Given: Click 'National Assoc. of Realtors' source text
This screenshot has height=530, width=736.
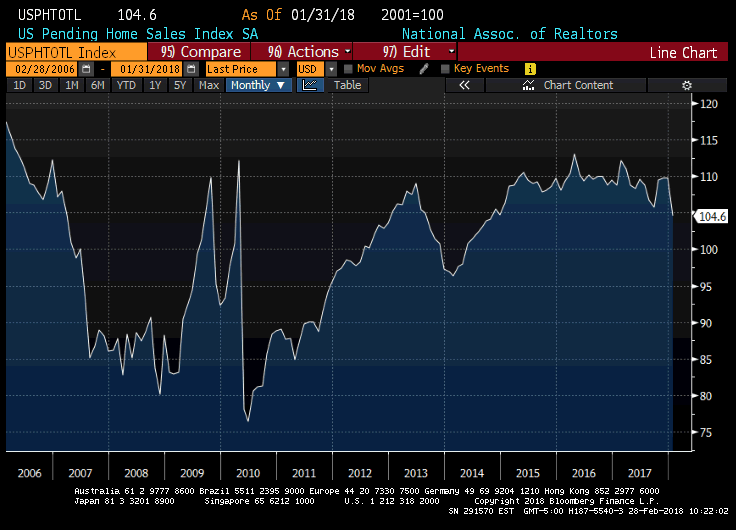Looking at the screenshot, I should (510, 34).
